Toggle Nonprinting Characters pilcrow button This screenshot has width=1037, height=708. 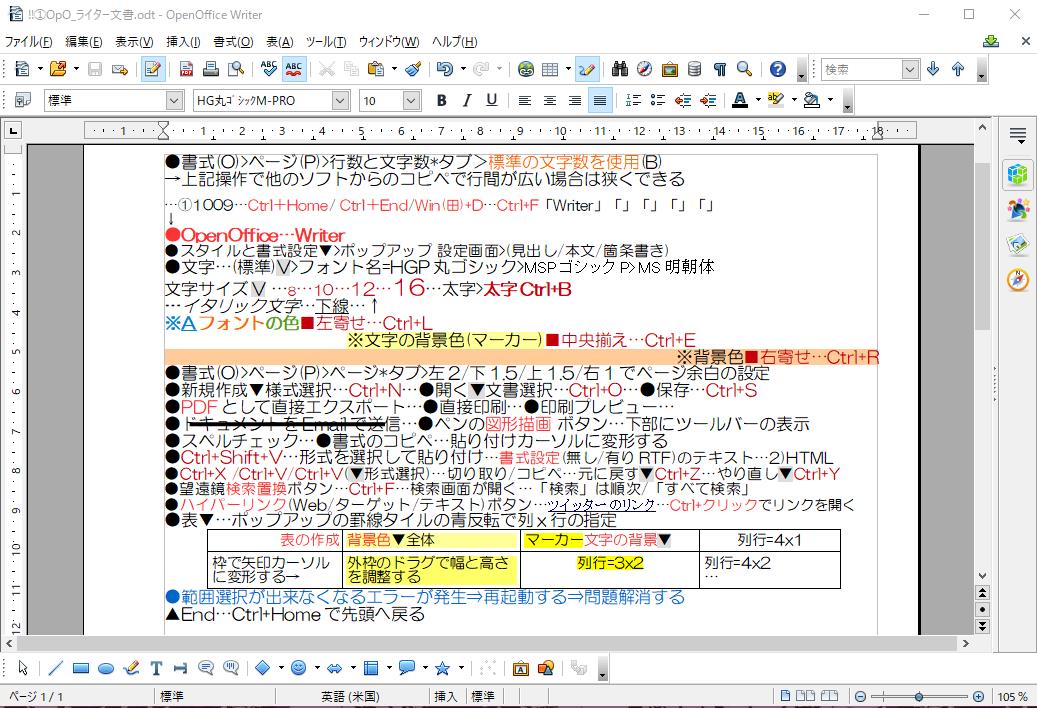(720, 69)
